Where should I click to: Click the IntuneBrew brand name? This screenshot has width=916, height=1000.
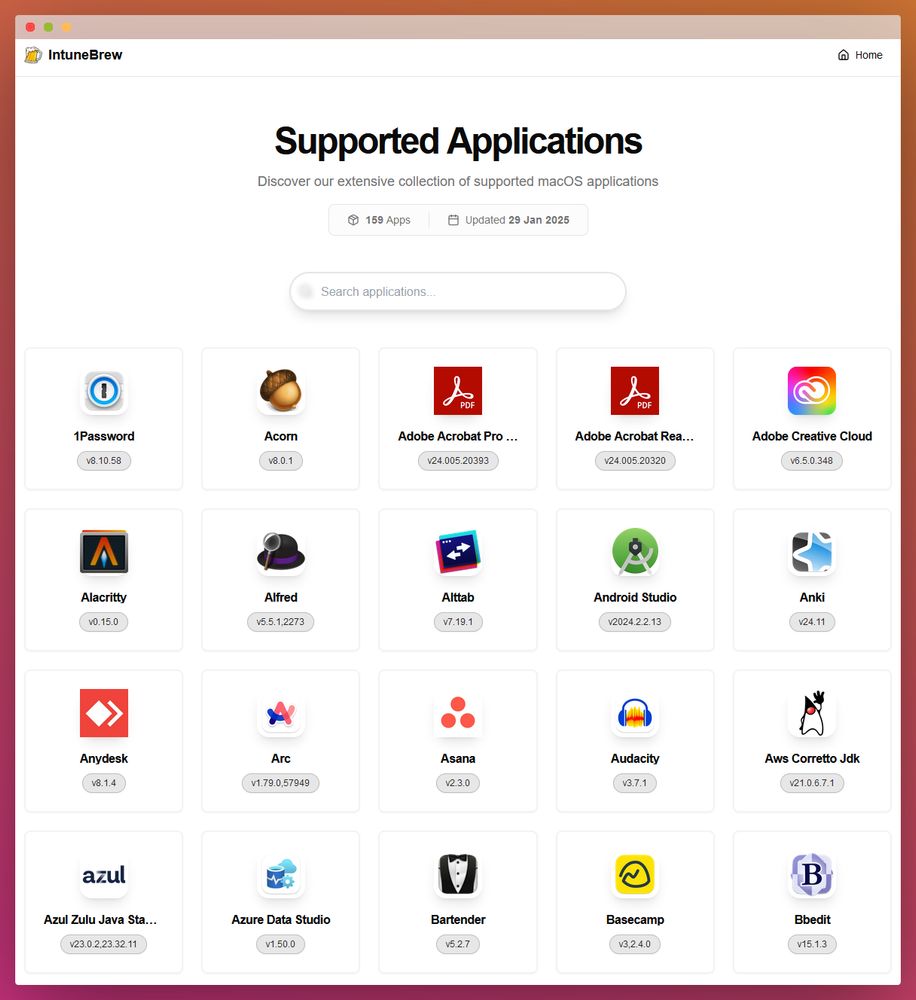click(85, 55)
